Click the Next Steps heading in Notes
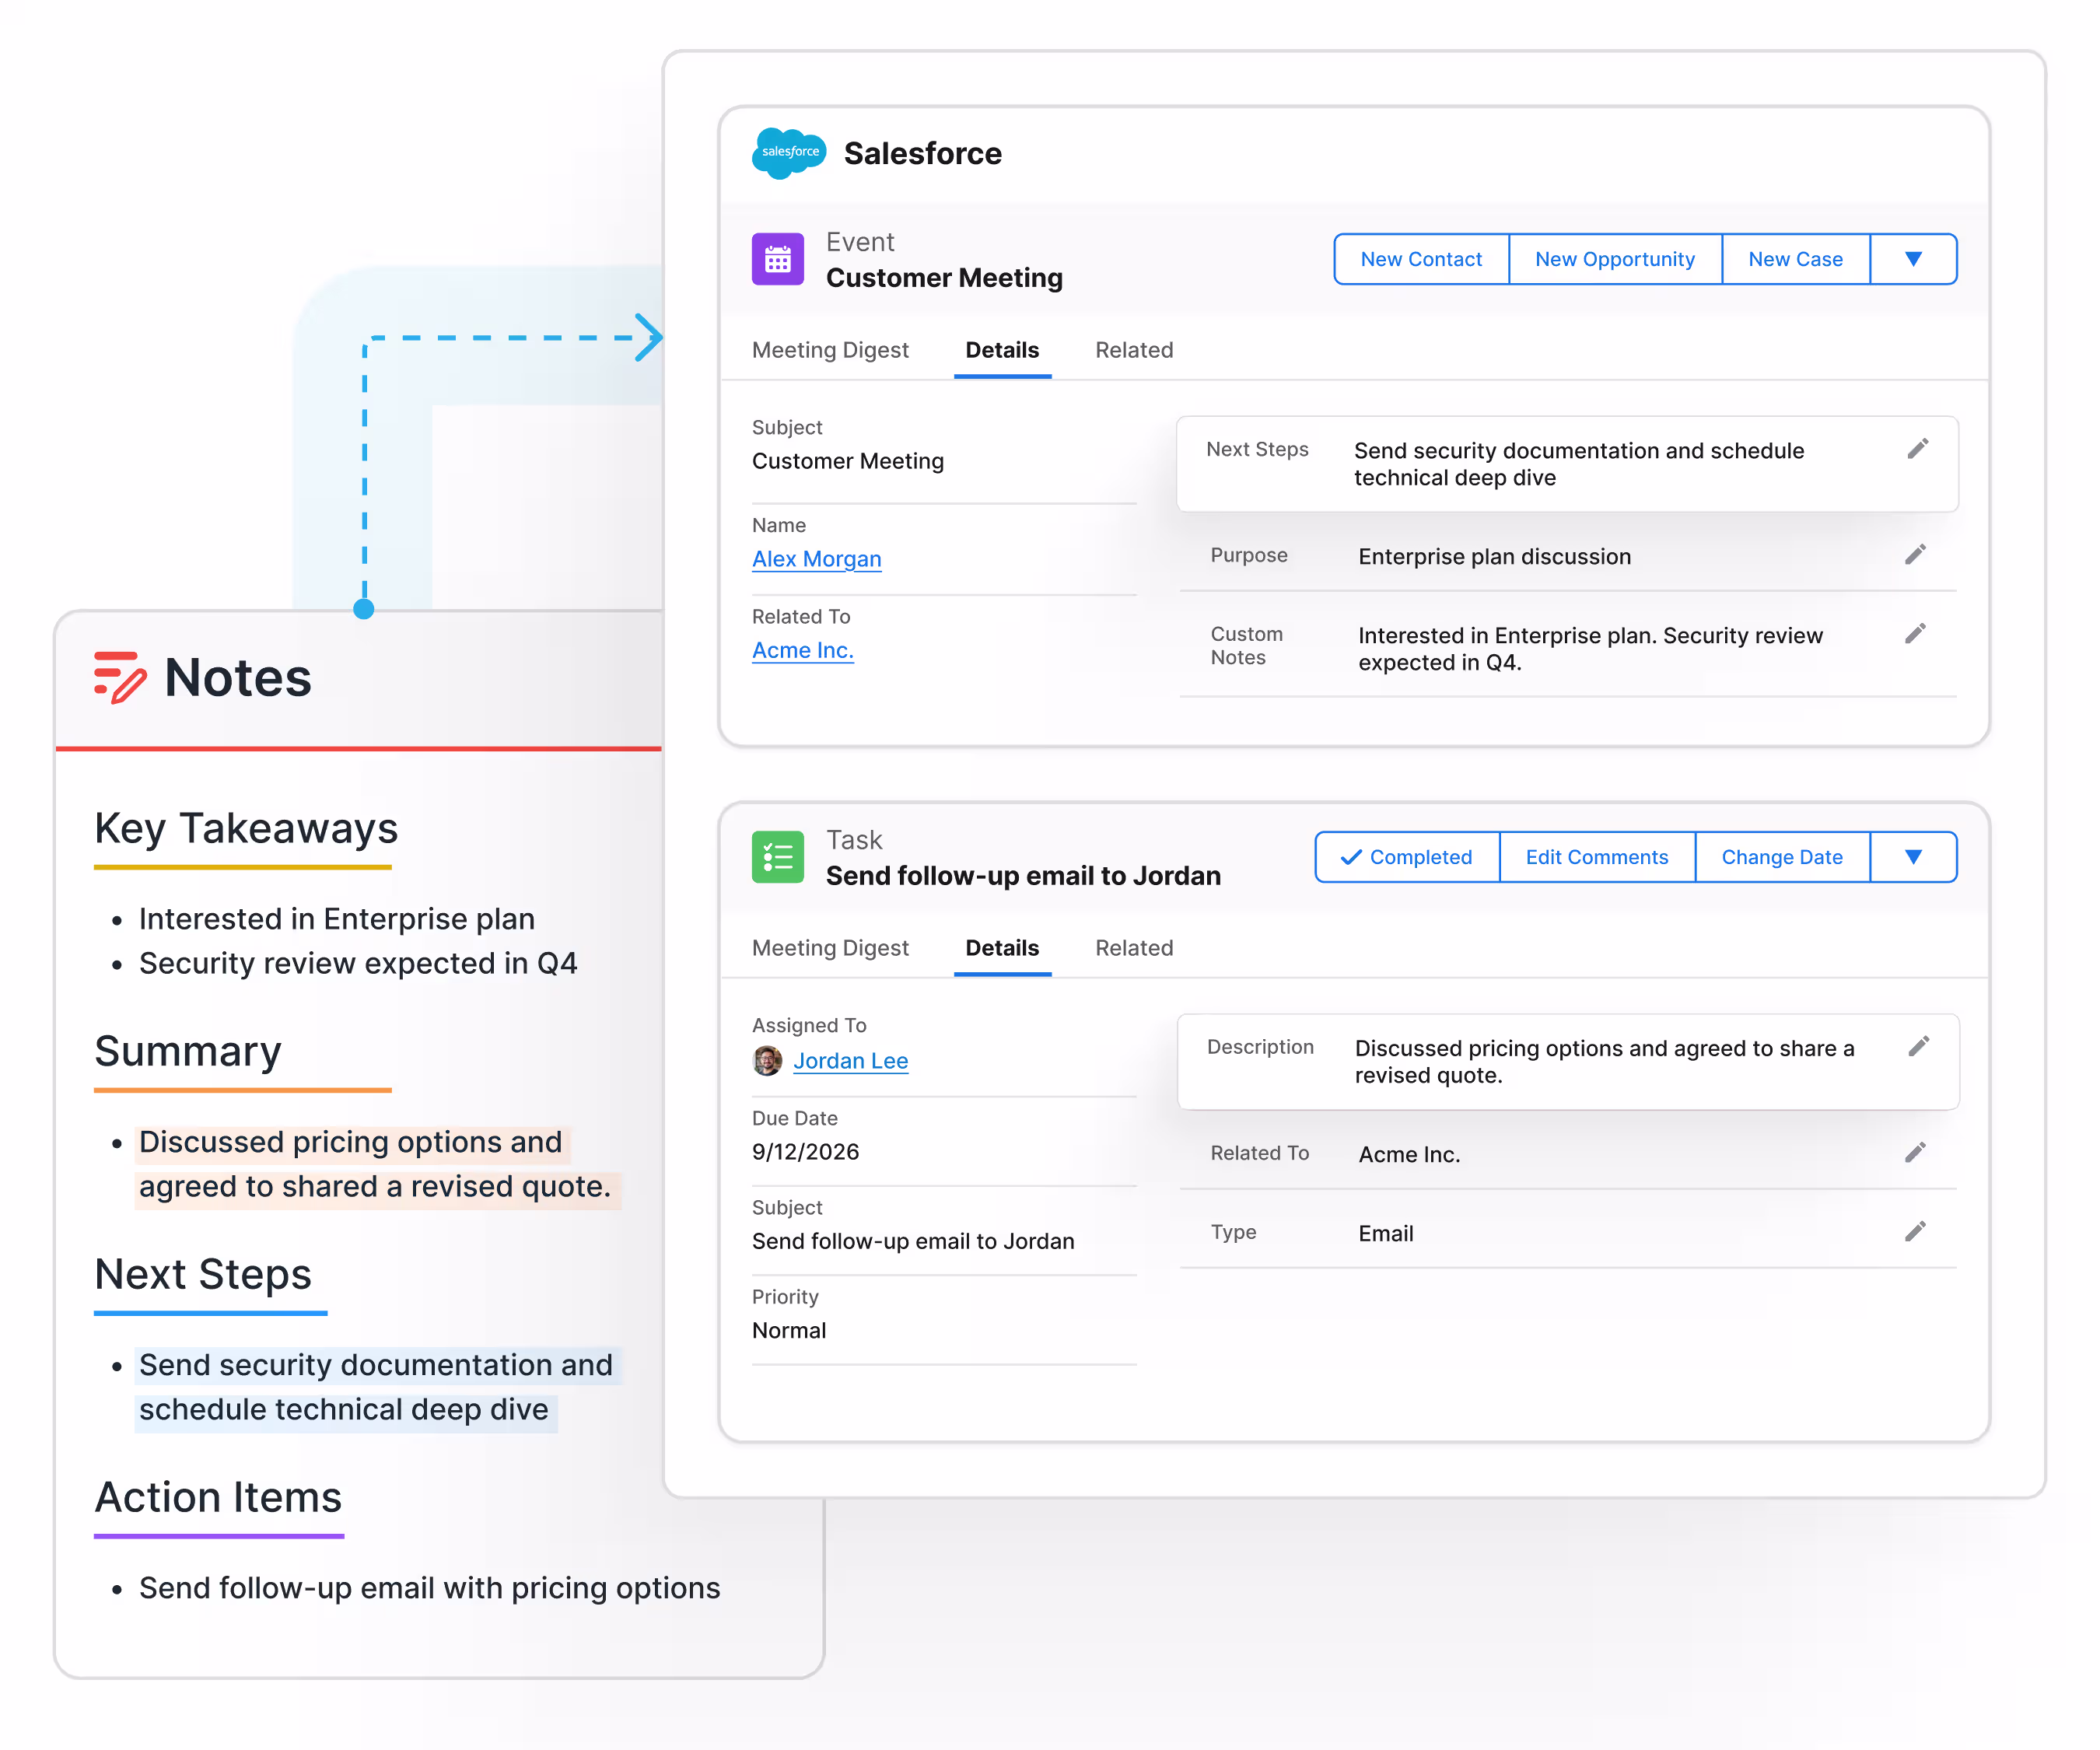This screenshot has width=2100, height=1750. (203, 1275)
